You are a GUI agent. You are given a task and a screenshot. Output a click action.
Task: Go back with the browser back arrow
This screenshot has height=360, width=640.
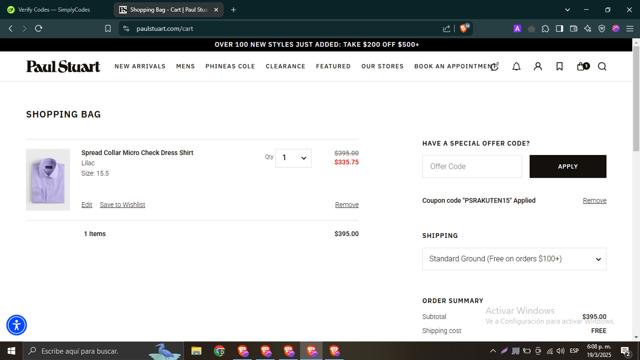[x=11, y=29]
